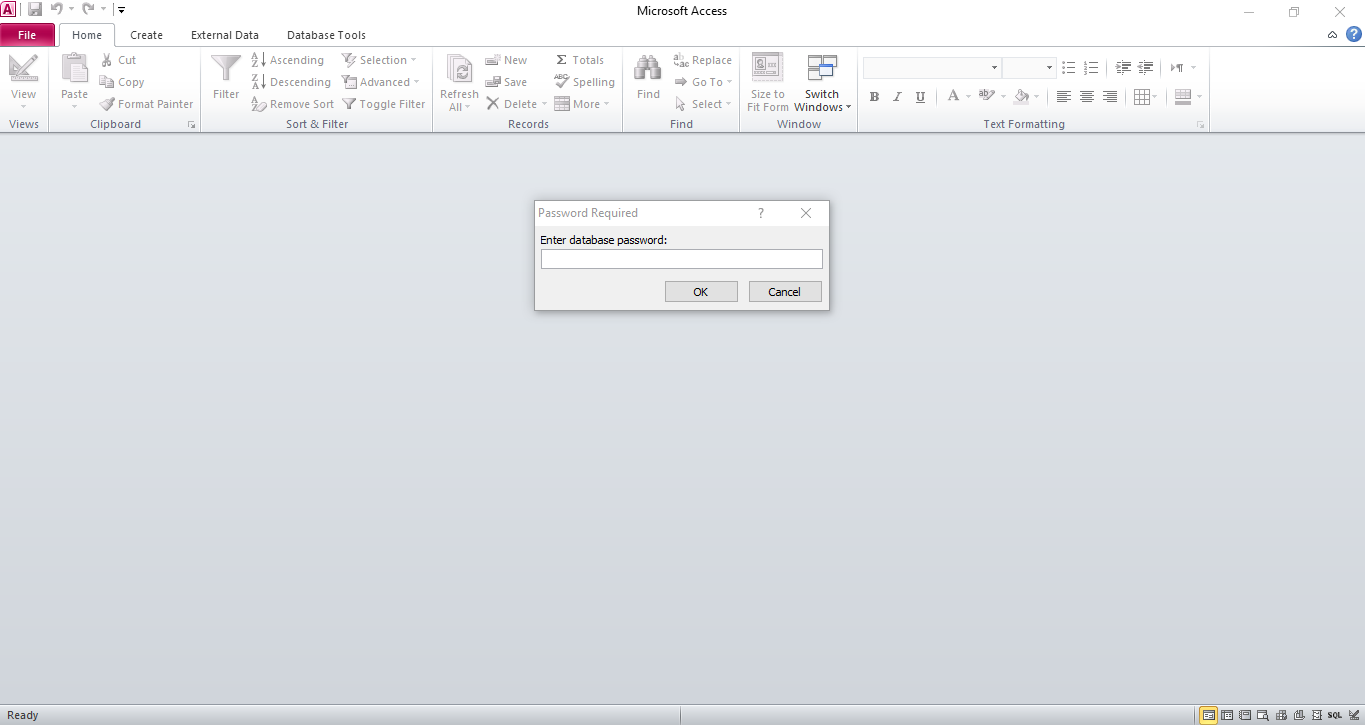Open the File tab

(x=27, y=35)
